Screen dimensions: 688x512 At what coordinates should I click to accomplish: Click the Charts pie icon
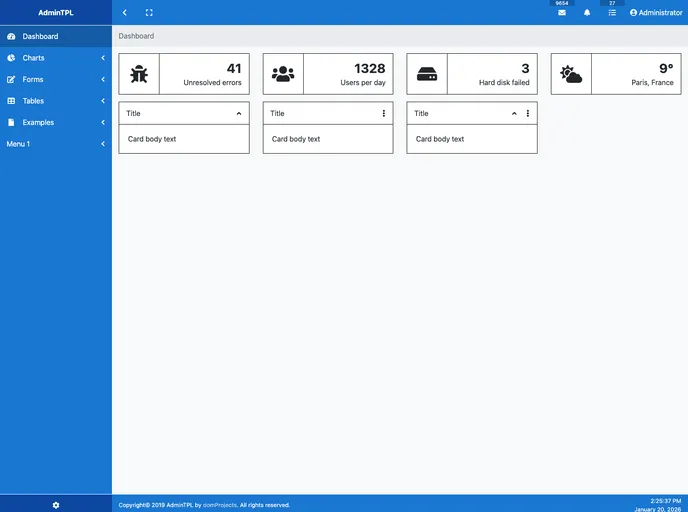[x=11, y=58]
